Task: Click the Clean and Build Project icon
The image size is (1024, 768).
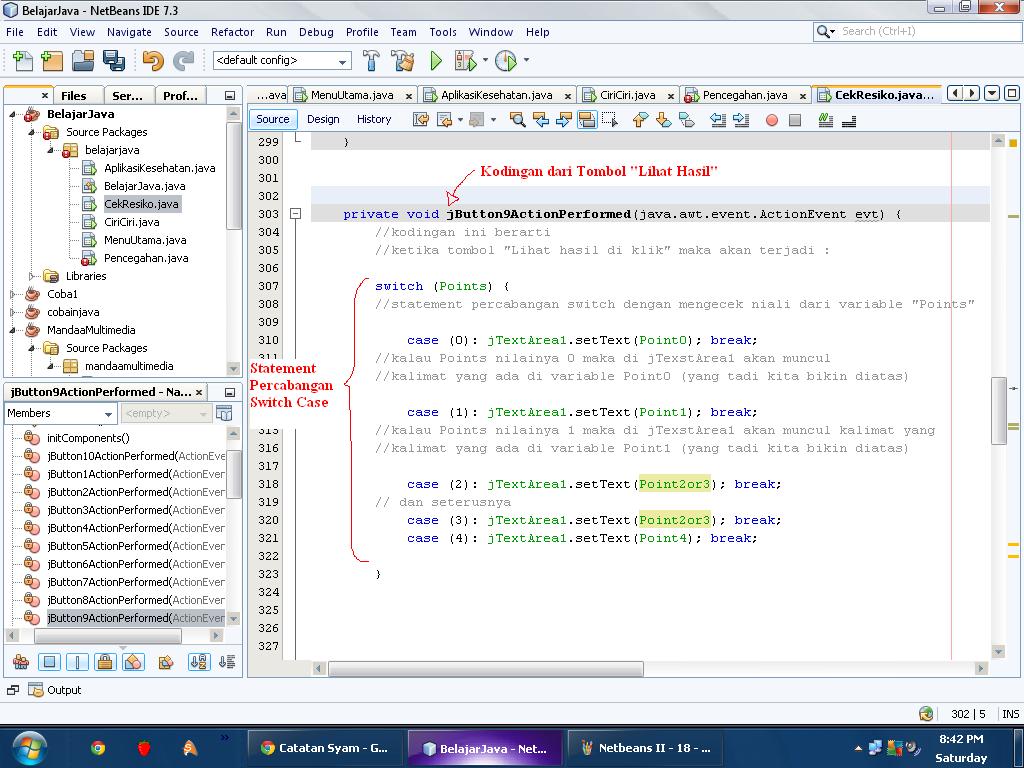Action: (403, 61)
